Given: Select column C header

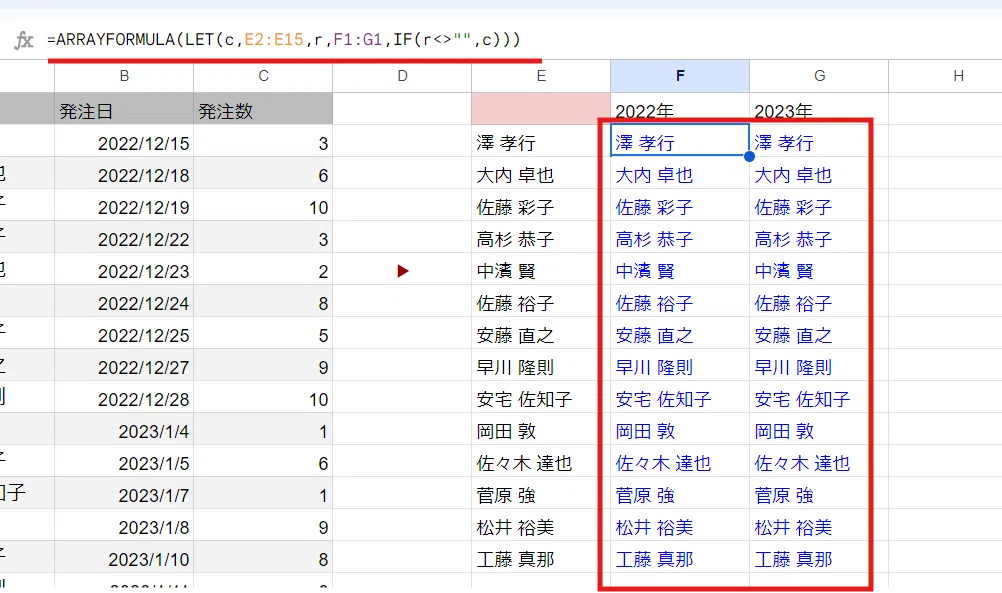Looking at the screenshot, I should coord(263,76).
